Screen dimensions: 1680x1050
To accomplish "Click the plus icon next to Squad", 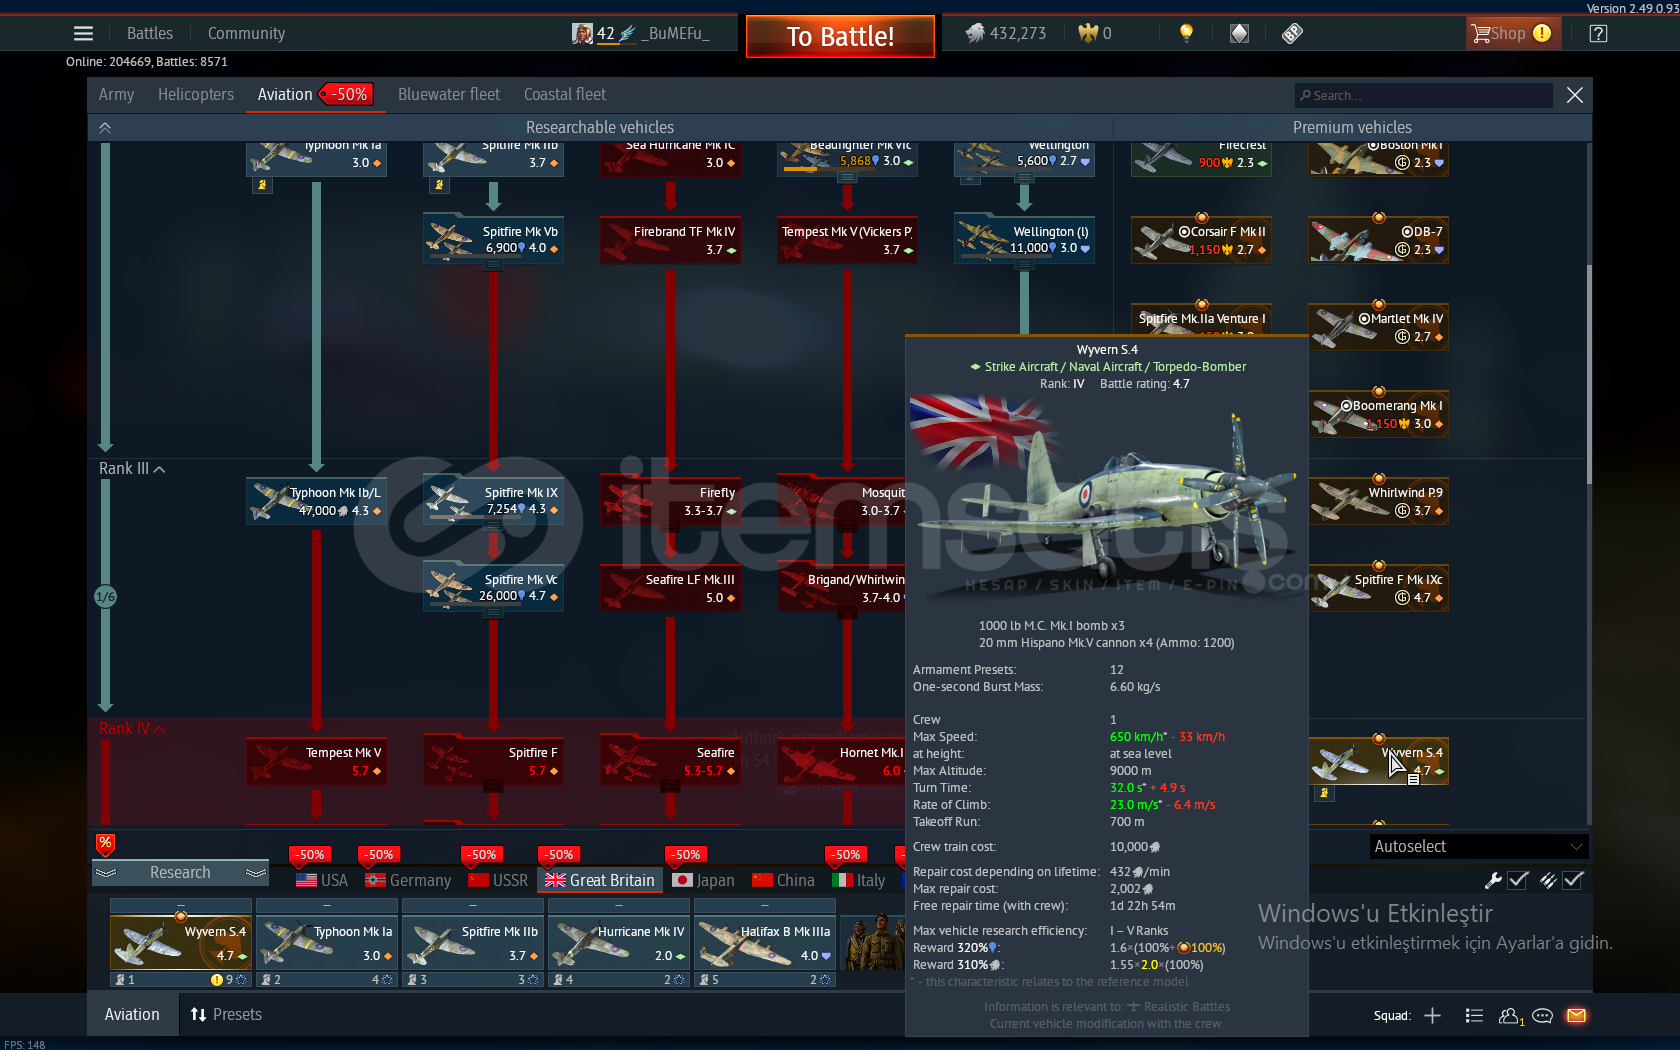I will (x=1432, y=1016).
